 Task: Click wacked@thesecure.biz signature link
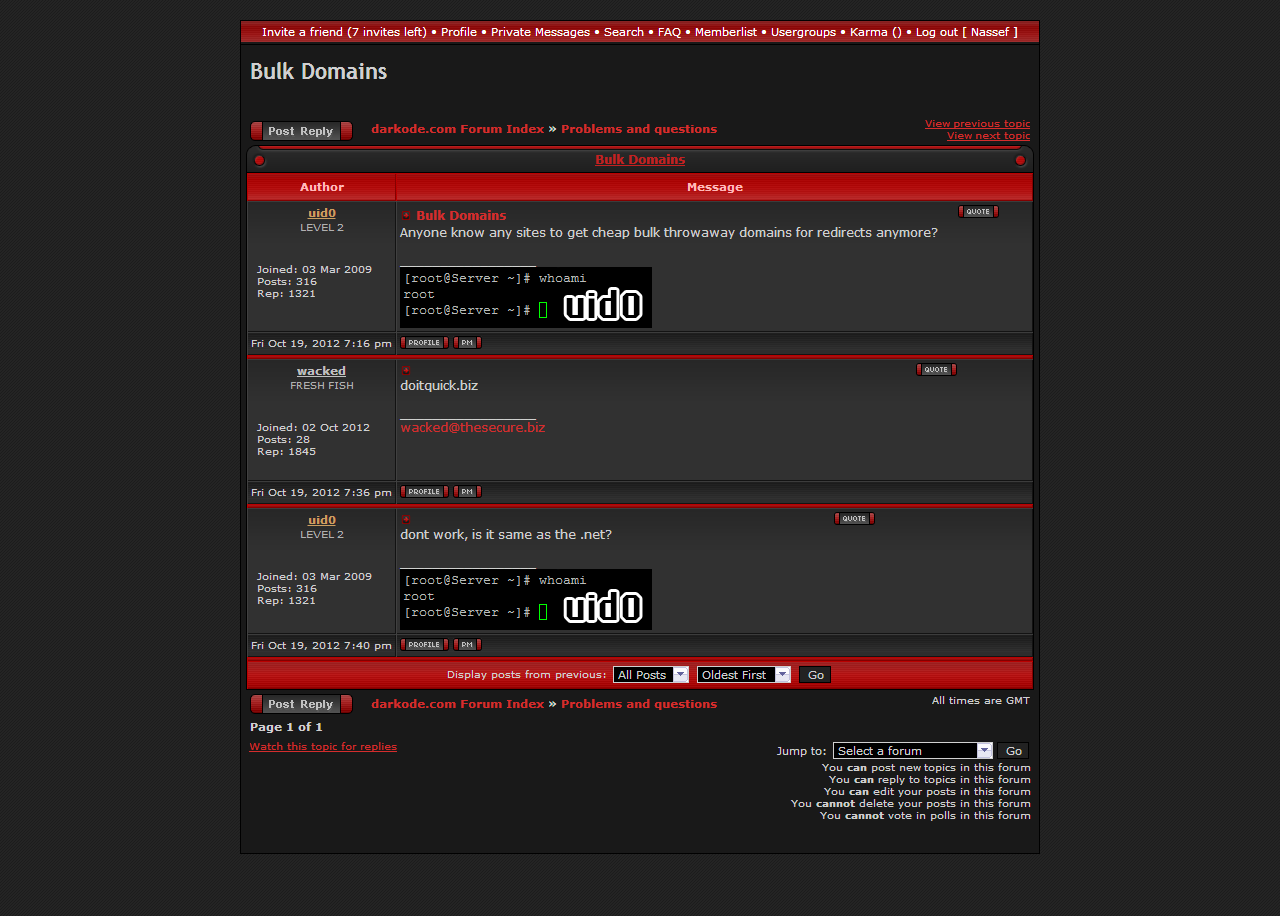(472, 428)
